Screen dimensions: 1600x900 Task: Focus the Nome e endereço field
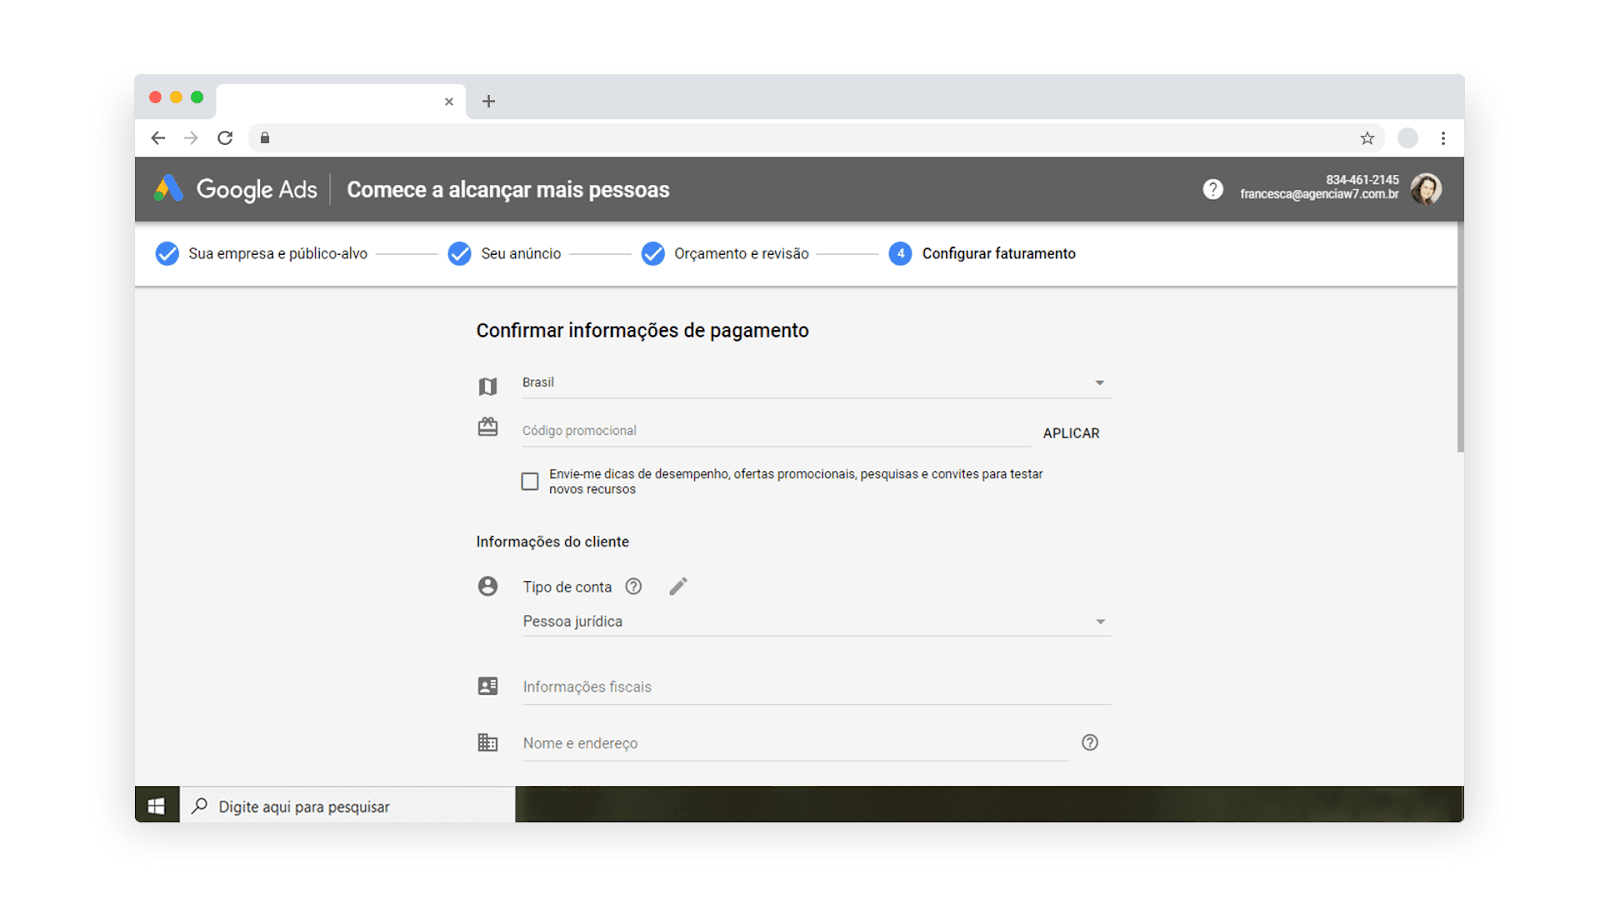click(x=795, y=743)
